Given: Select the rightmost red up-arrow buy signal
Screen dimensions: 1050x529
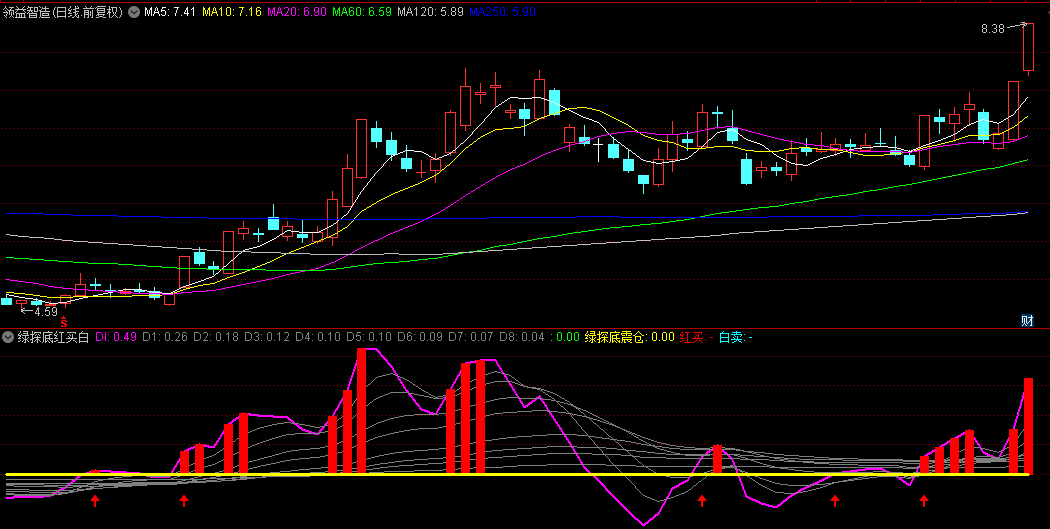Looking at the screenshot, I should 924,499.
